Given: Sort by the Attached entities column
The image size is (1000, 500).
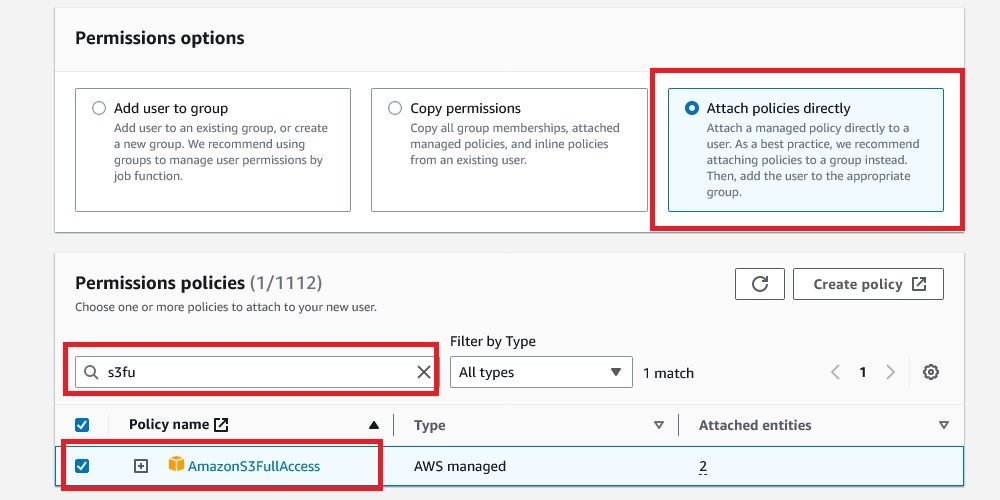Looking at the screenshot, I should (x=944, y=425).
